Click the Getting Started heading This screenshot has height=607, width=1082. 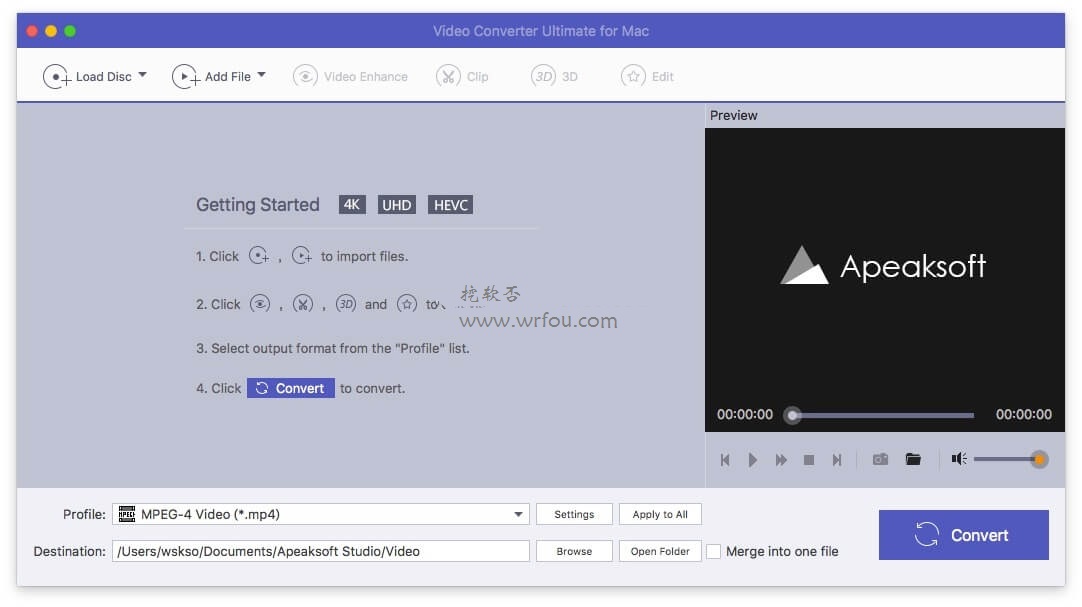tap(257, 205)
